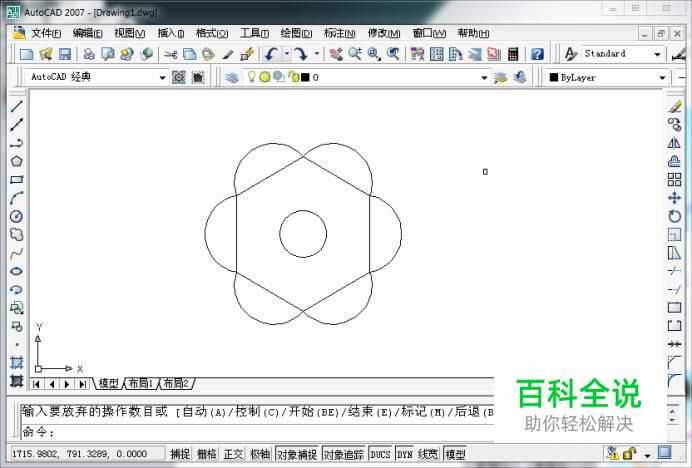Click the command window scrollbar
Image resolution: width=692 pixels, height=468 pixels.
click(x=673, y=416)
